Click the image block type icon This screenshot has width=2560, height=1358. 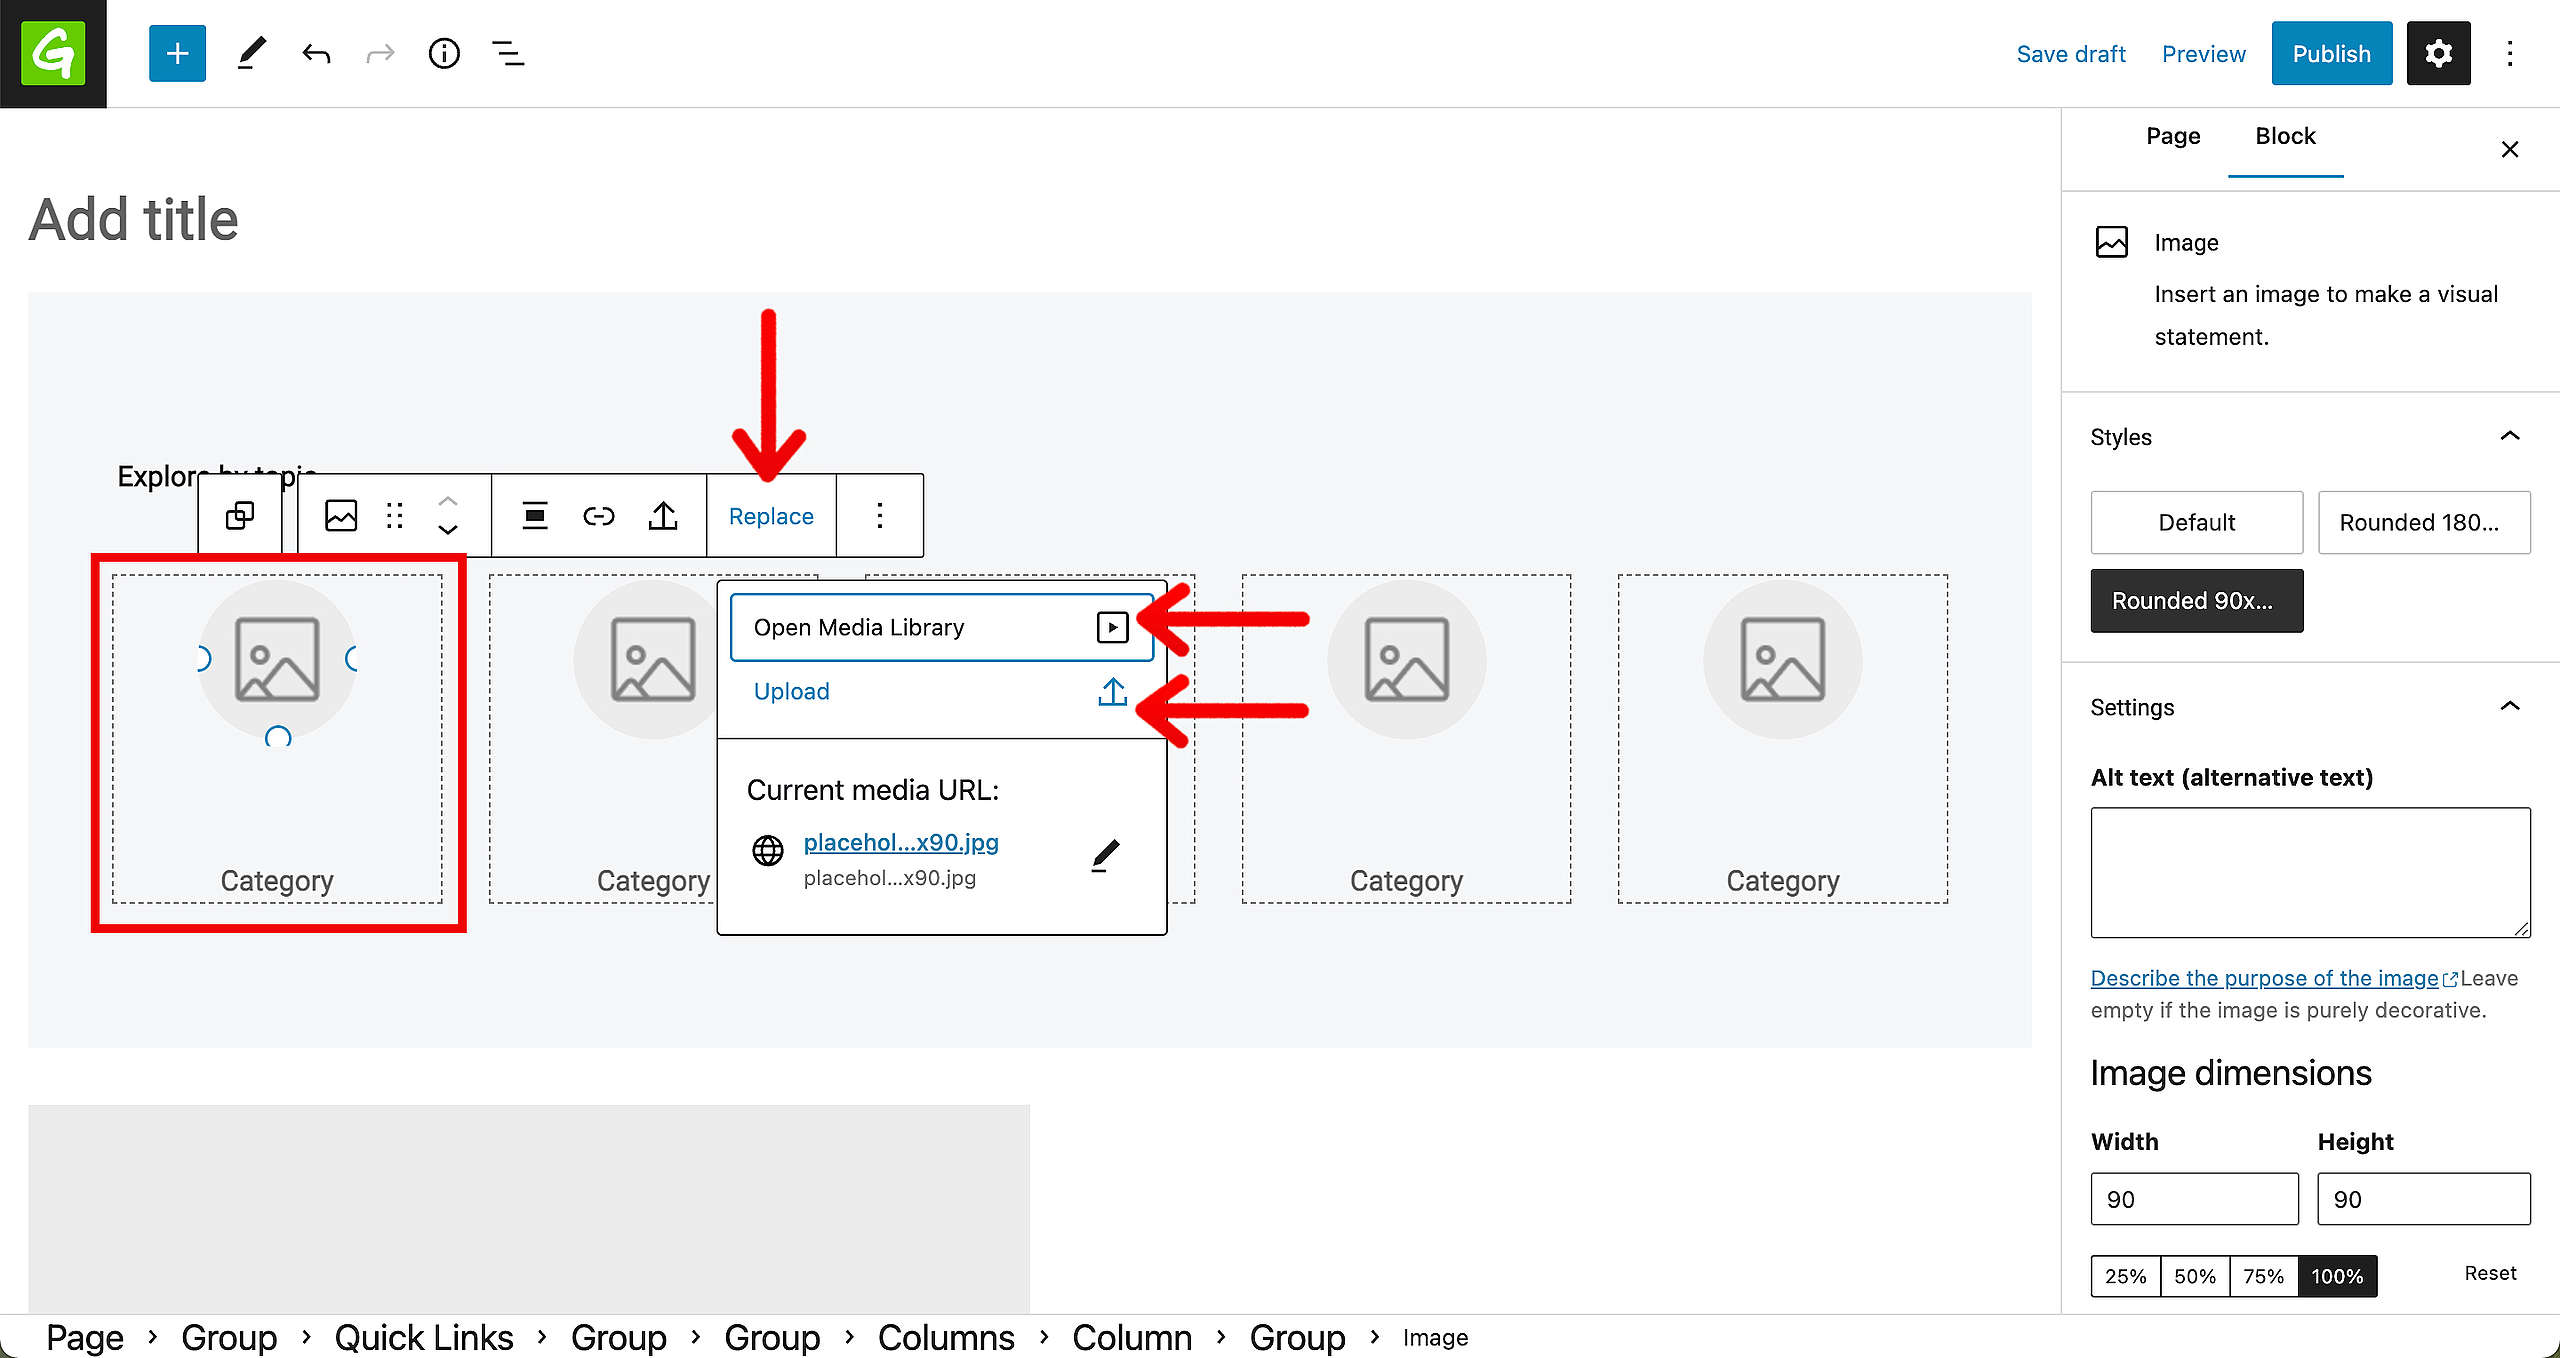coord(341,516)
